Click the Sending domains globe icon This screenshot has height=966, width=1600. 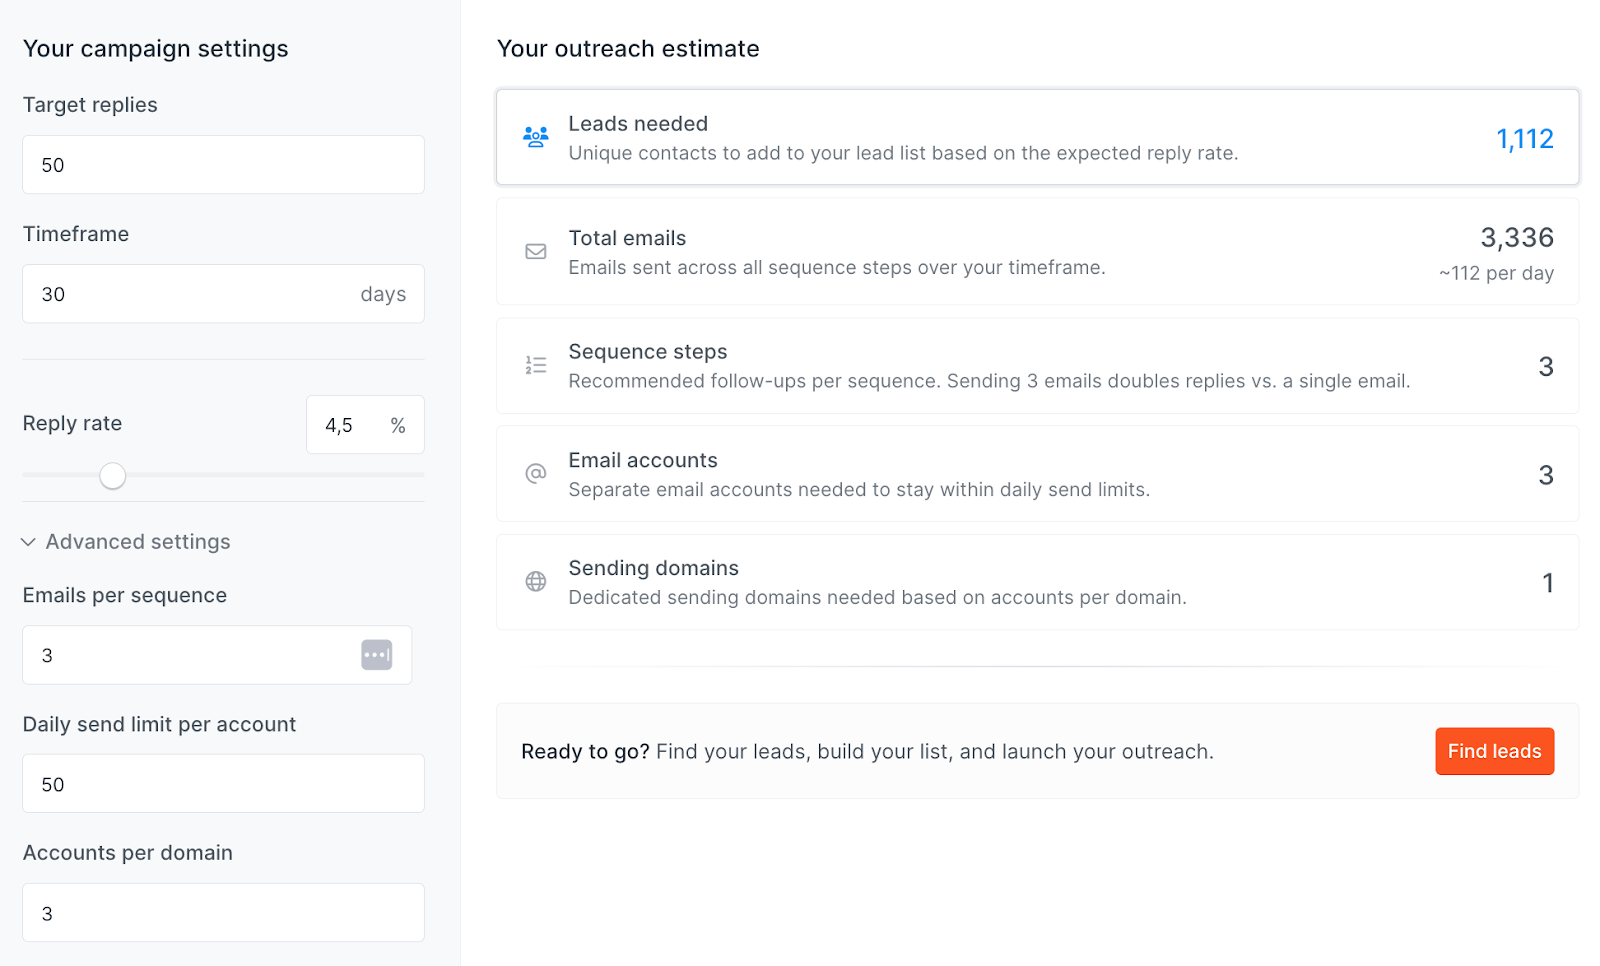536,582
